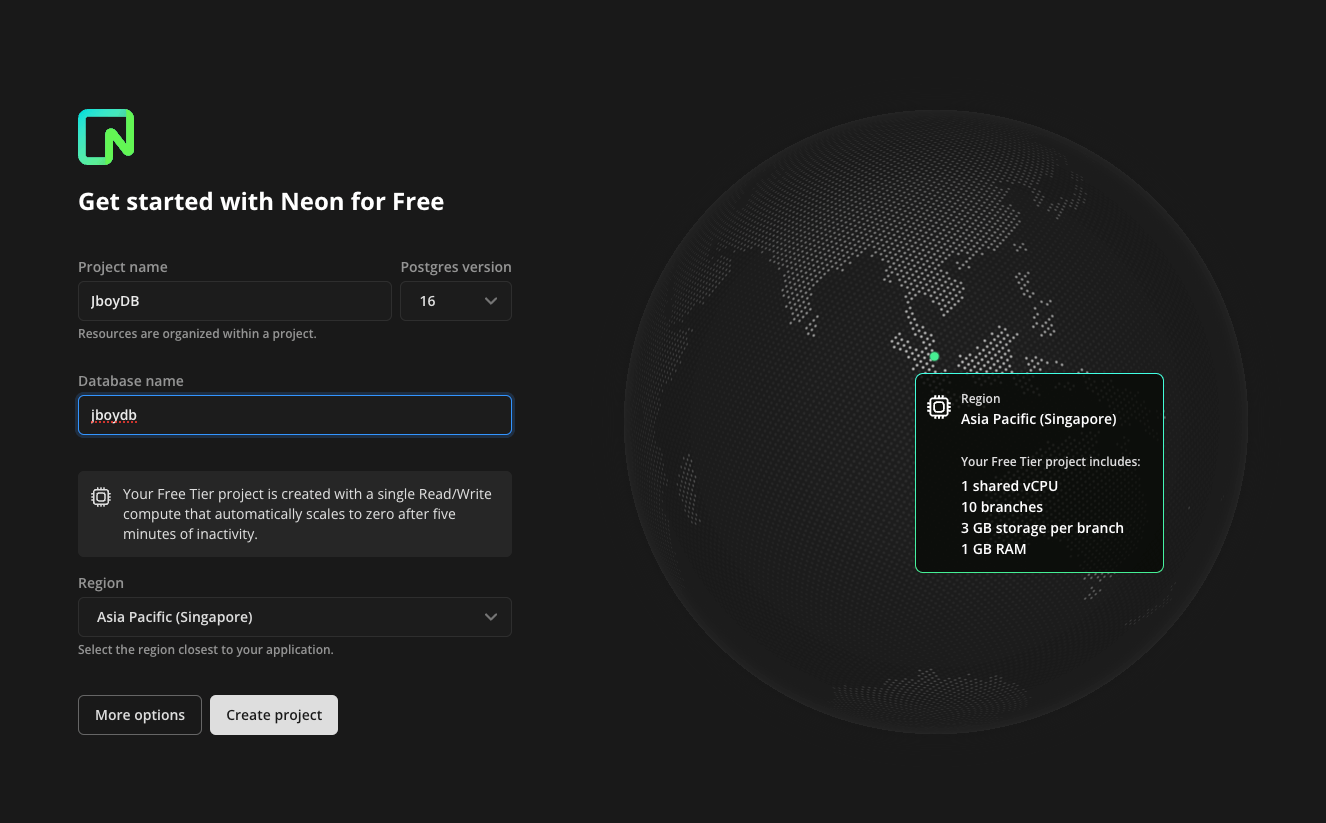The height and width of the screenshot is (823, 1326).
Task: Click the "Project name" label
Action: pyautogui.click(x=123, y=267)
